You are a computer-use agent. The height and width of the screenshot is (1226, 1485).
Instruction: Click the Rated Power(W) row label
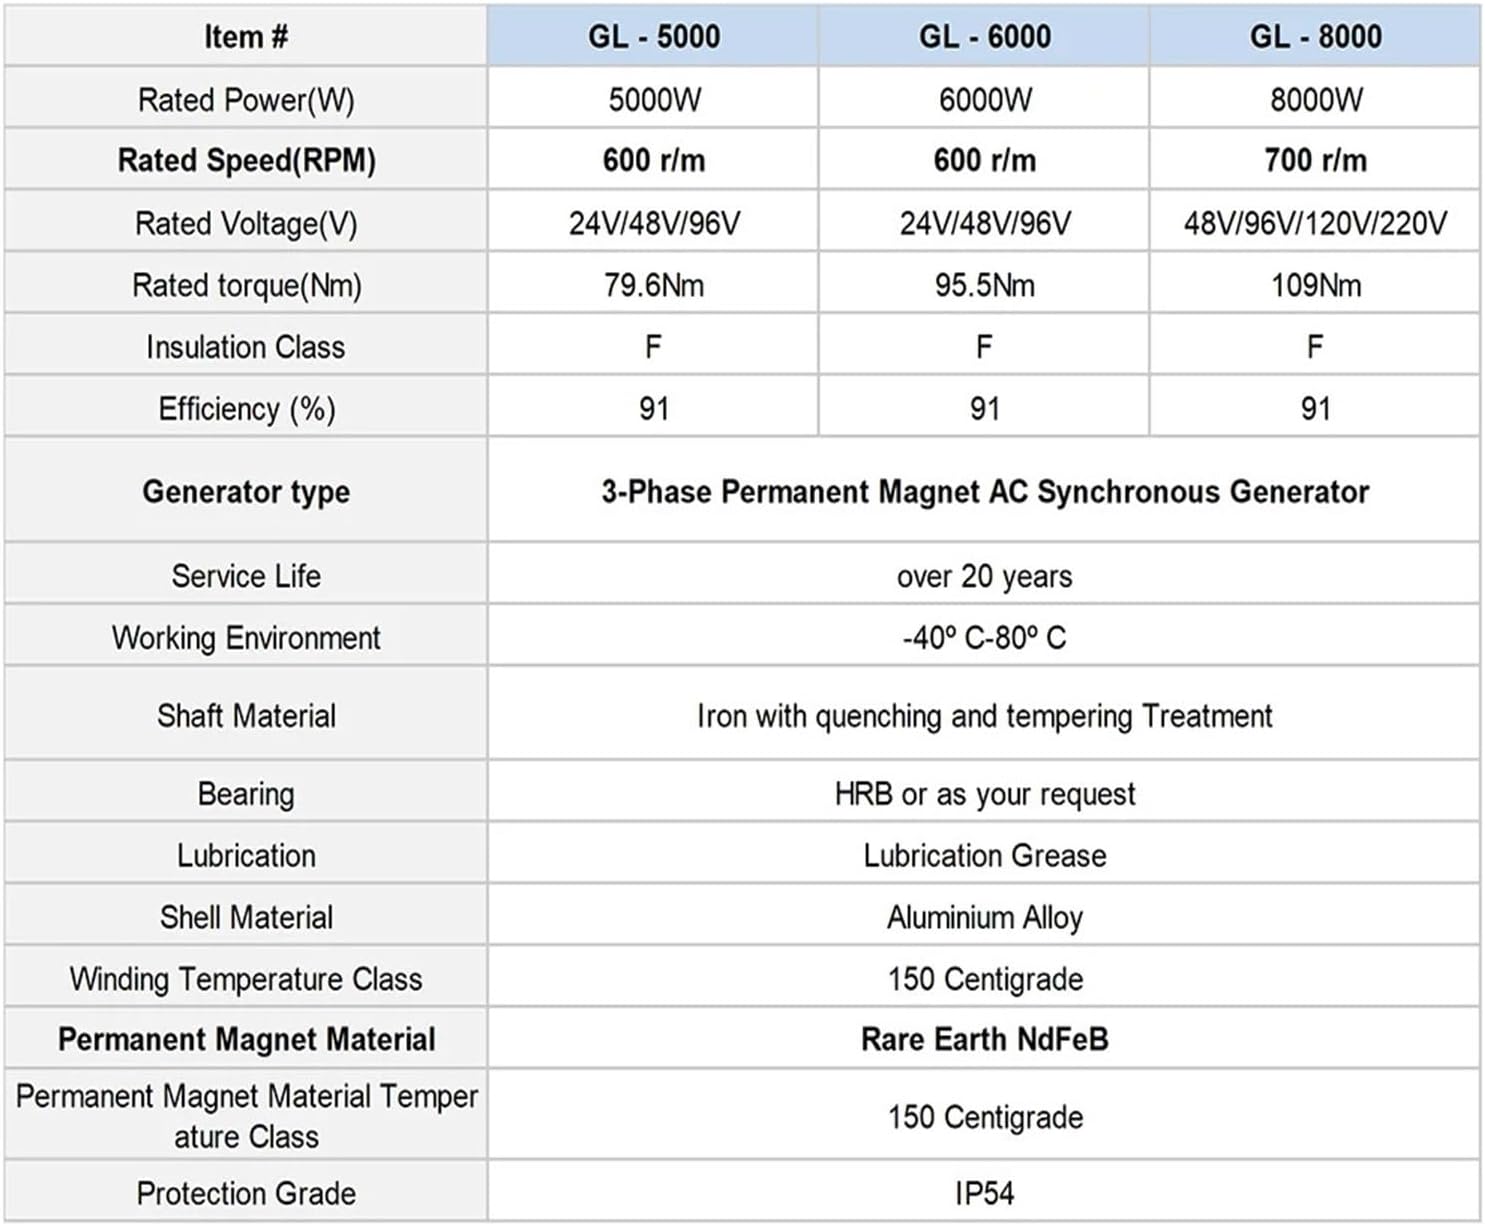point(246,99)
